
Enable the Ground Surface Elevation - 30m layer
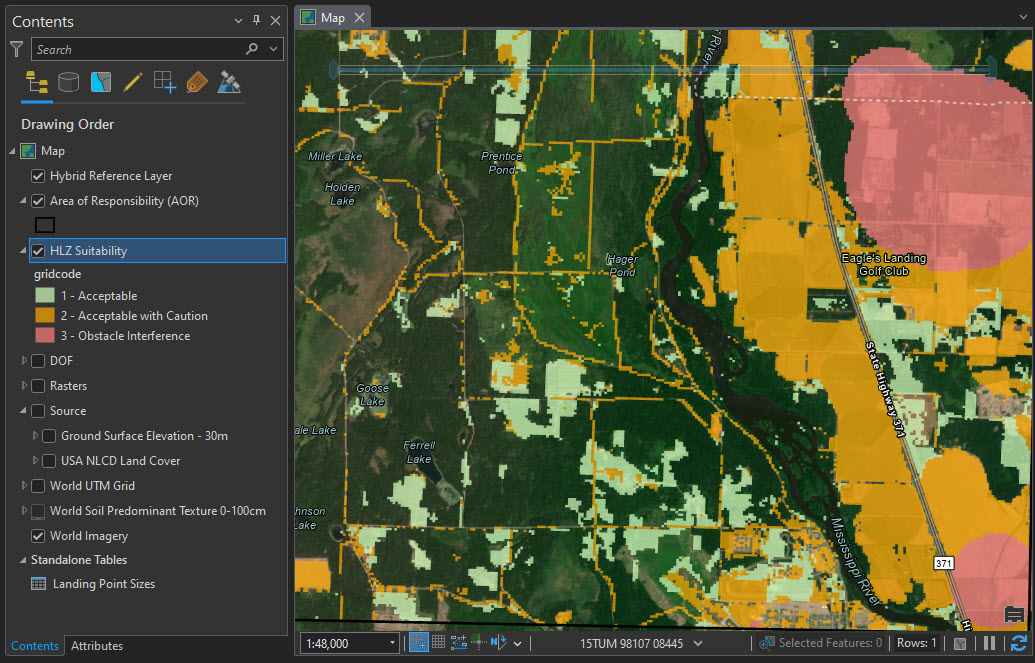tap(50, 435)
